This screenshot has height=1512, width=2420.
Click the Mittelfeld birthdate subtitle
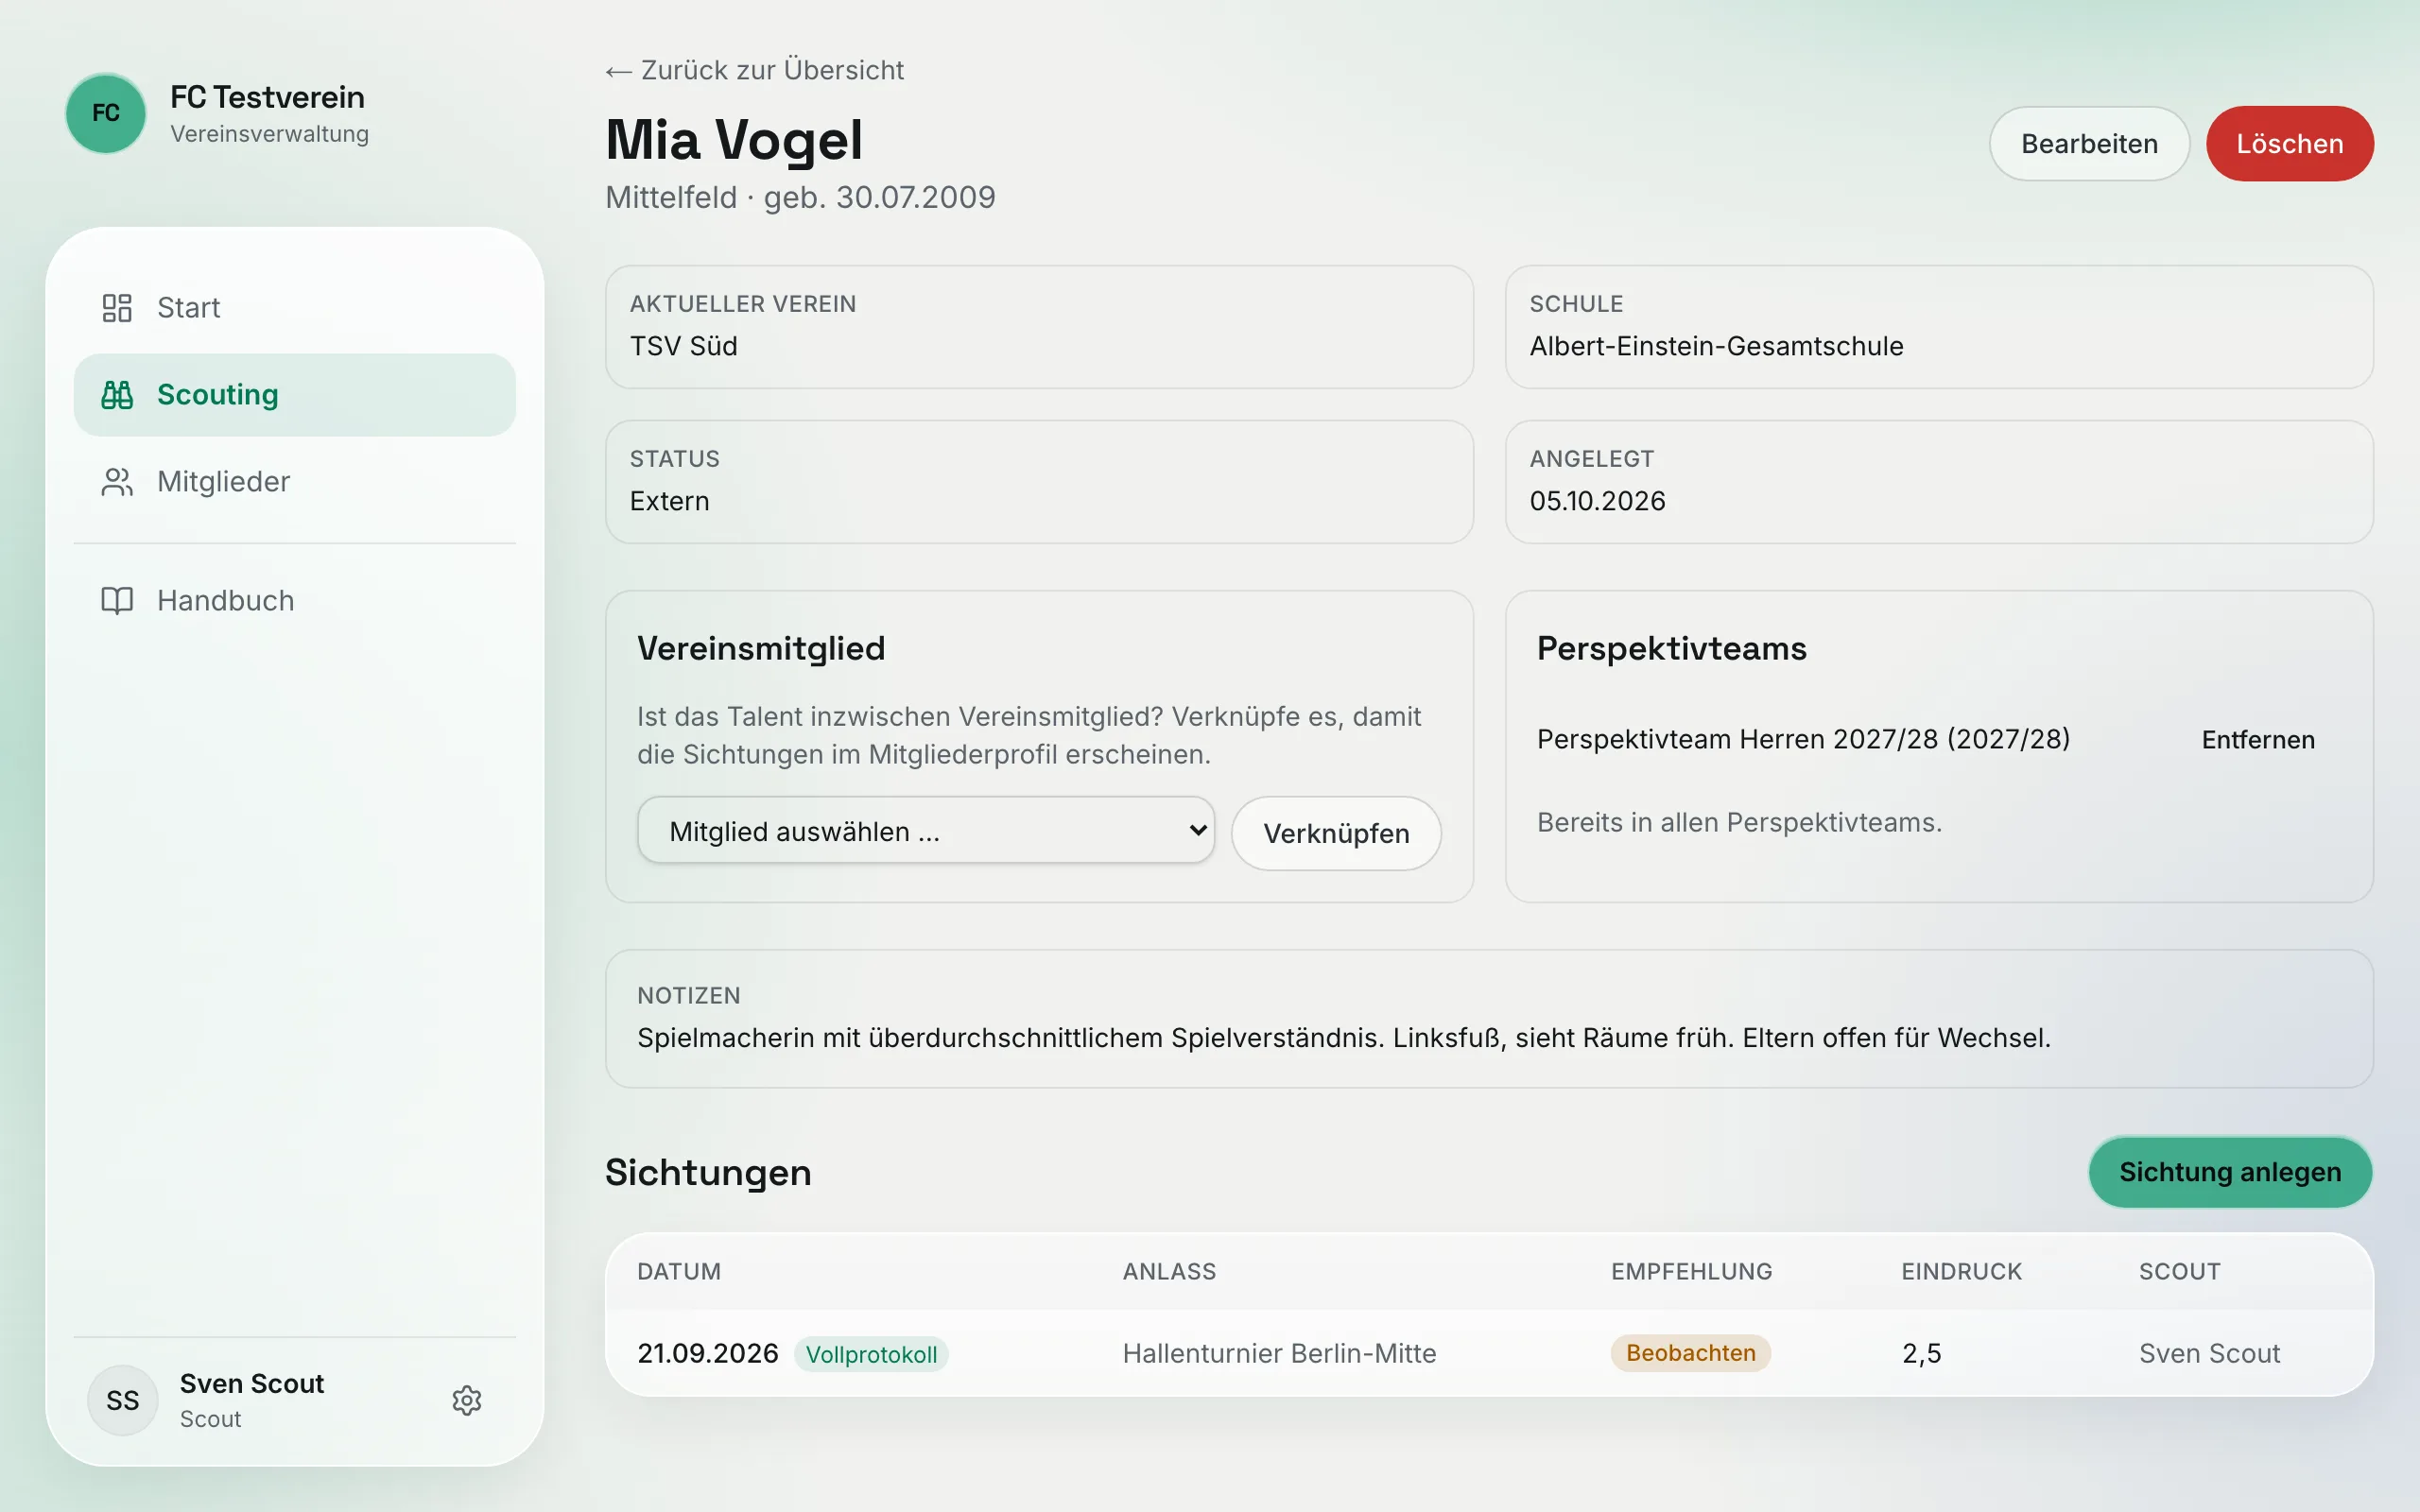pos(800,198)
